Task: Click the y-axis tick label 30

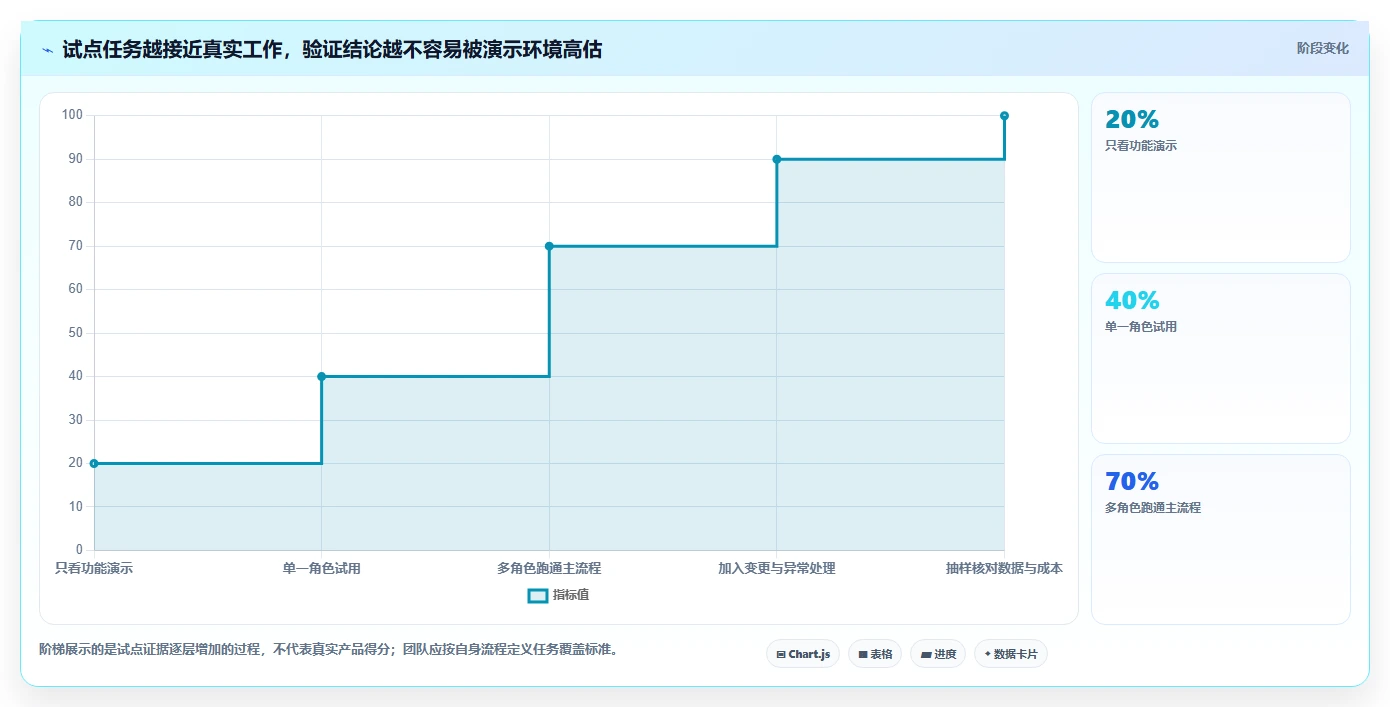Action: point(75,420)
